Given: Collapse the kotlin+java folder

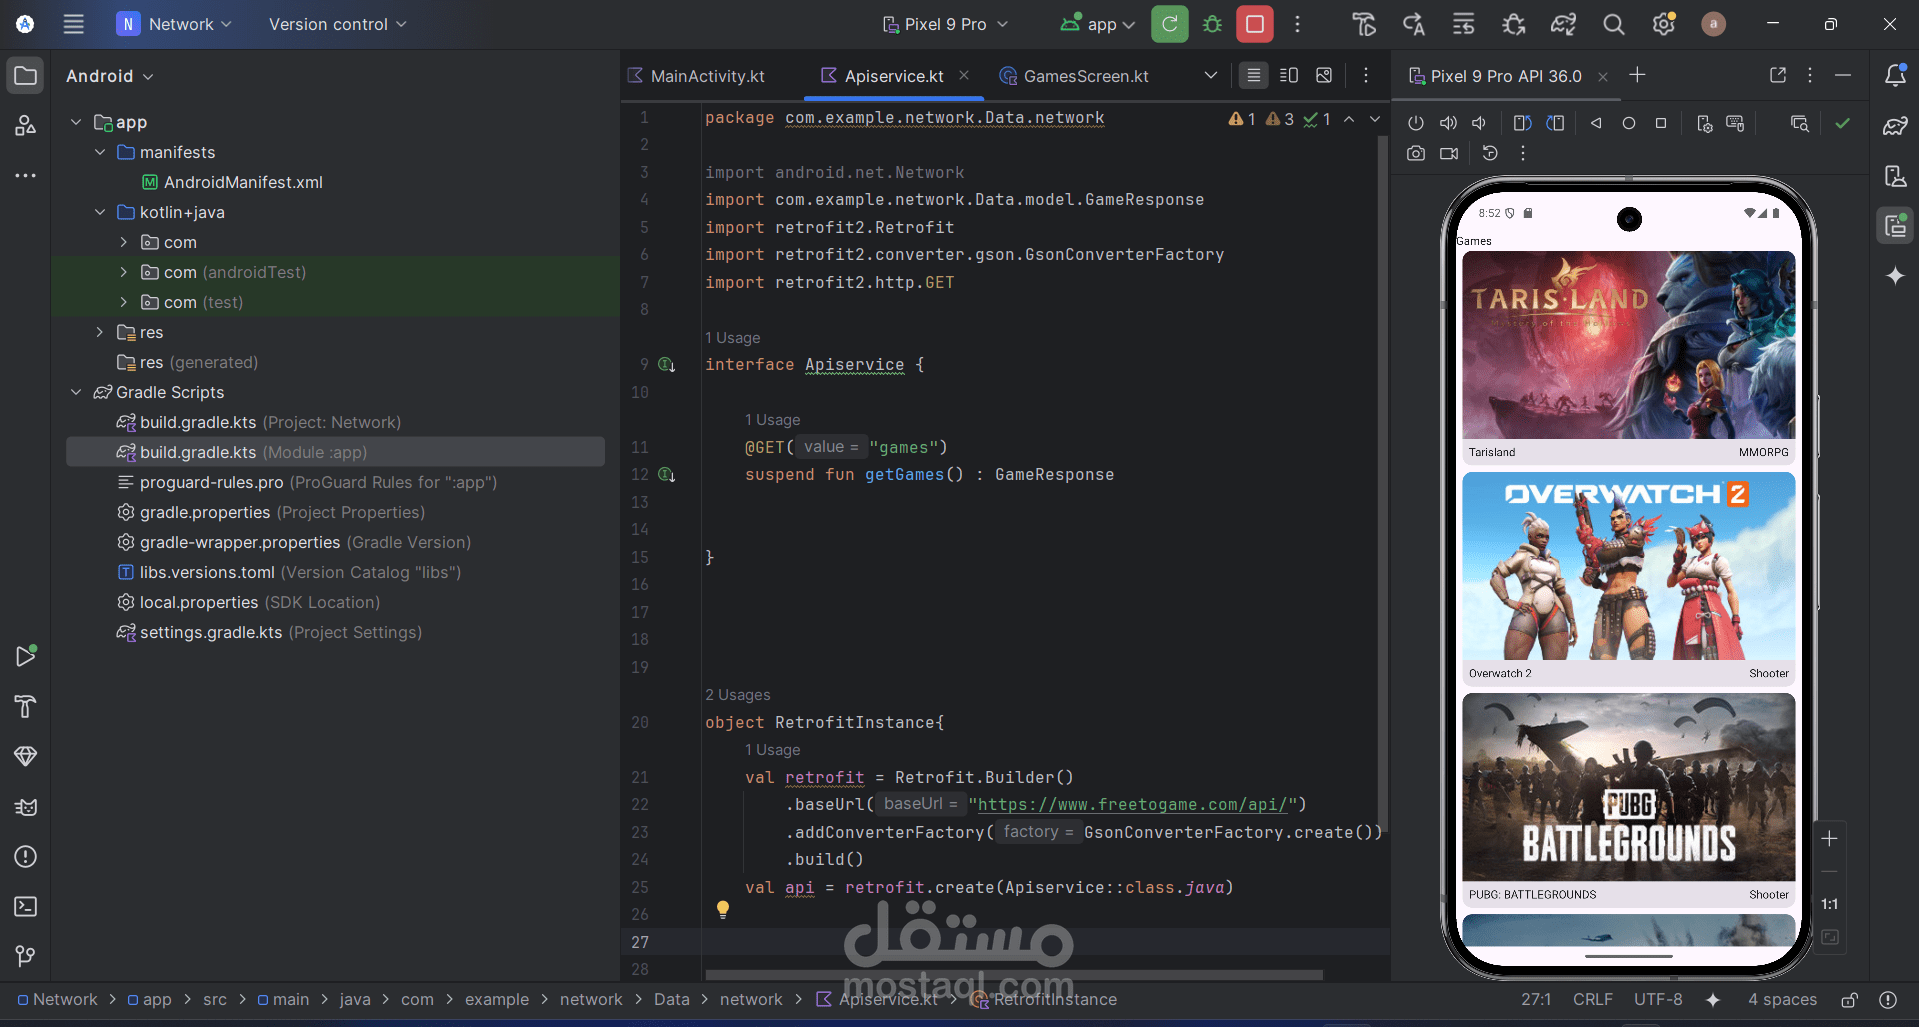Looking at the screenshot, I should click(x=100, y=212).
